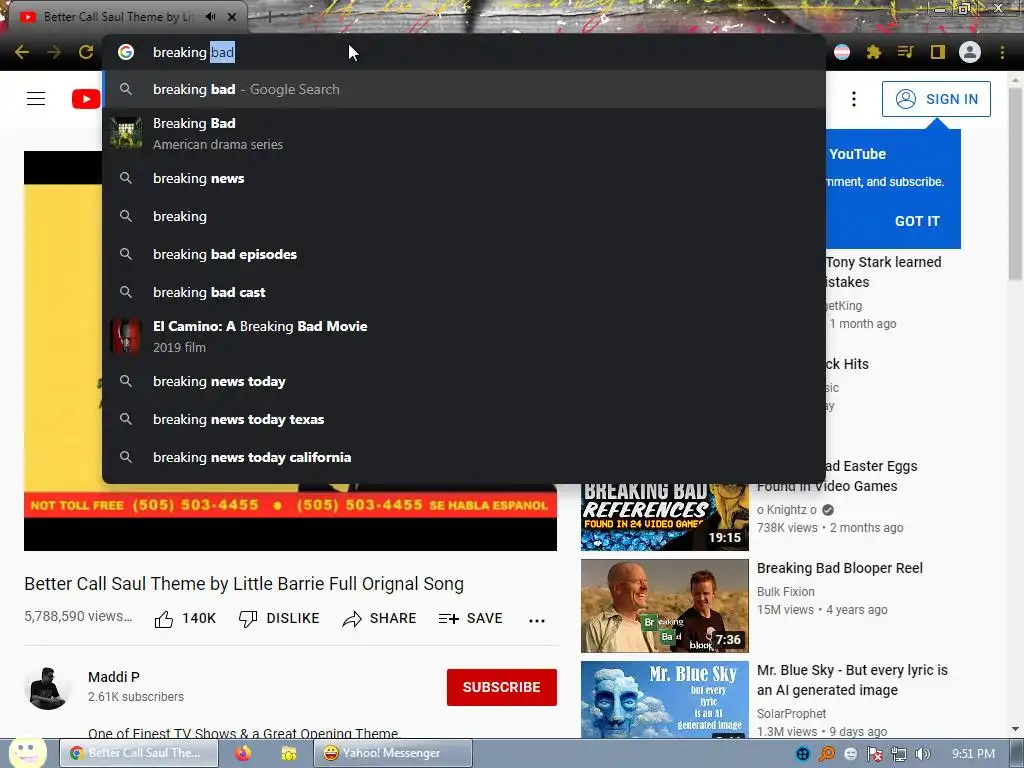
Task: Click SAVE to playlist button
Action: pos(470,618)
